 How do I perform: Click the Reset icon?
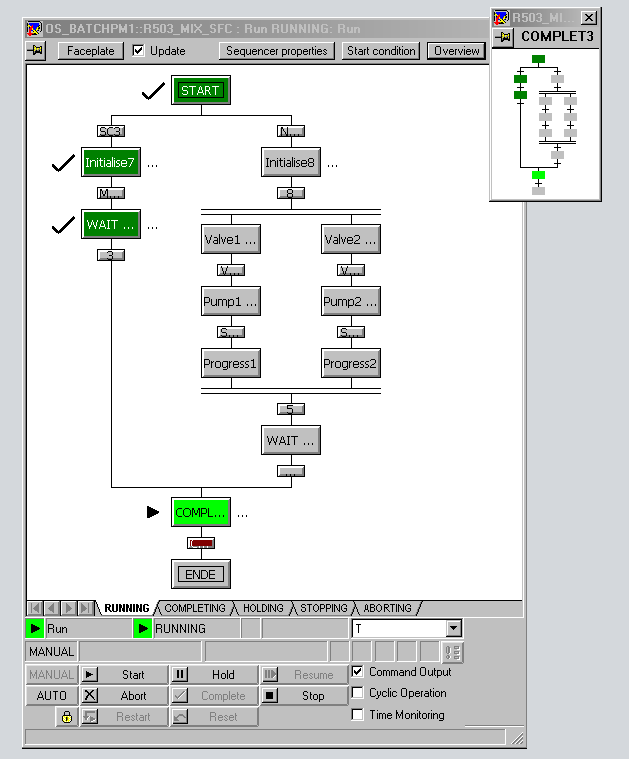coord(180,717)
